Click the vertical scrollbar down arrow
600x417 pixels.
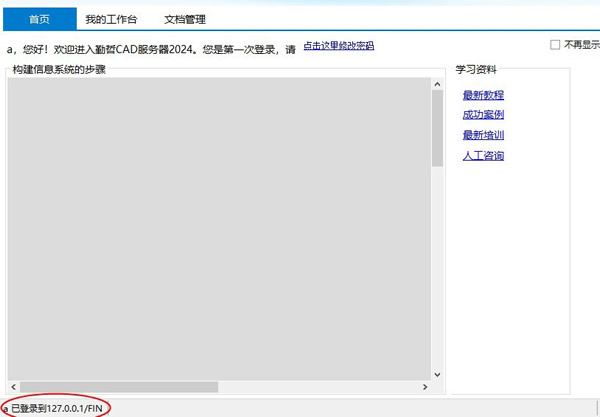[x=437, y=372]
